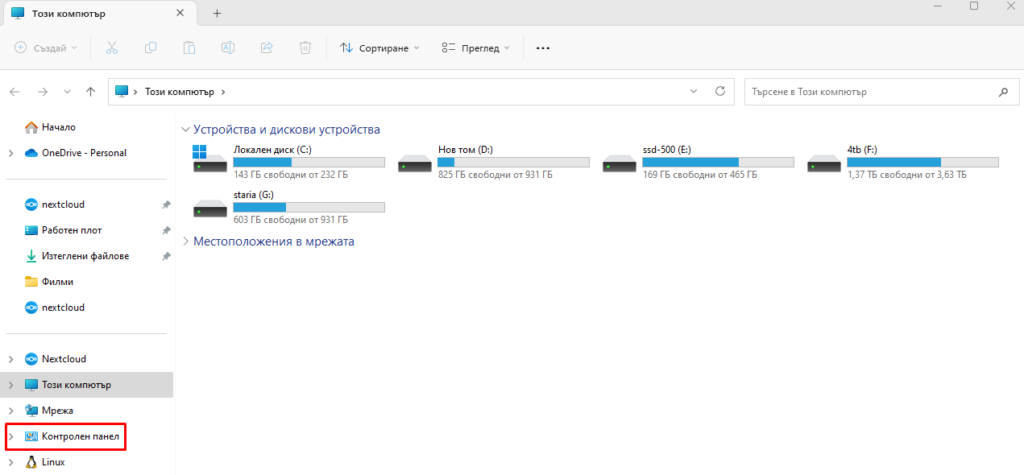Unpin Работен плот from quick access

coord(166,231)
